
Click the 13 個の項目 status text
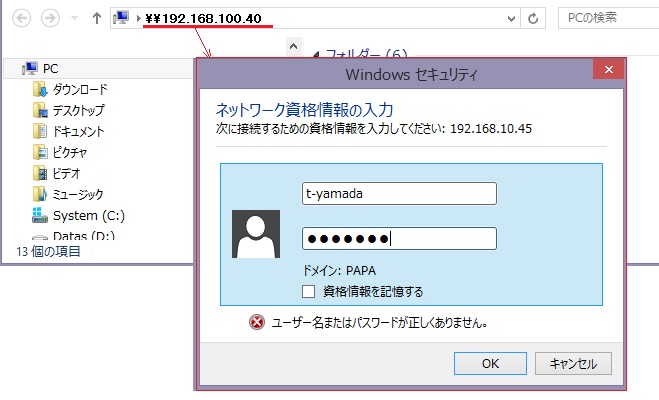click(48, 251)
